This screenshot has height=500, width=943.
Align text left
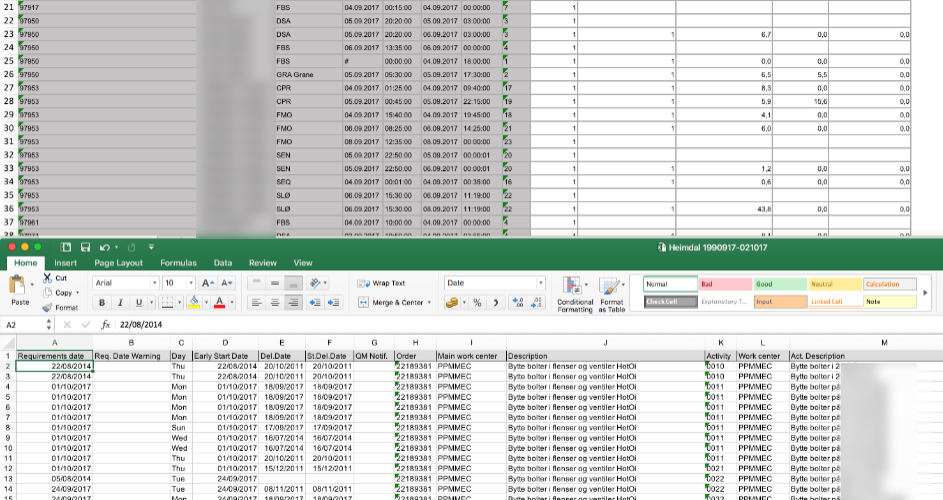click(256, 302)
